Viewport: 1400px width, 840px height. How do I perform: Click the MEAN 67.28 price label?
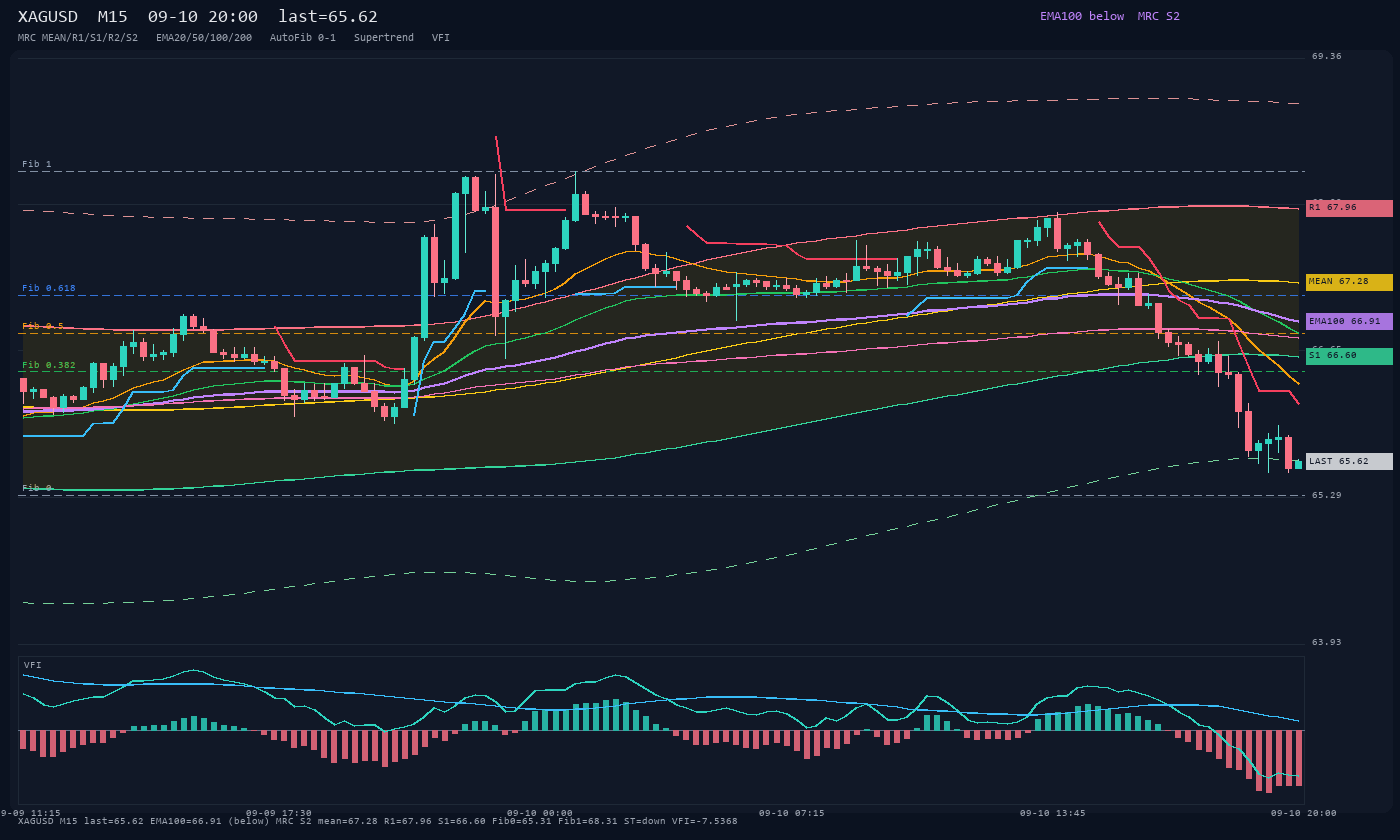coord(1349,282)
